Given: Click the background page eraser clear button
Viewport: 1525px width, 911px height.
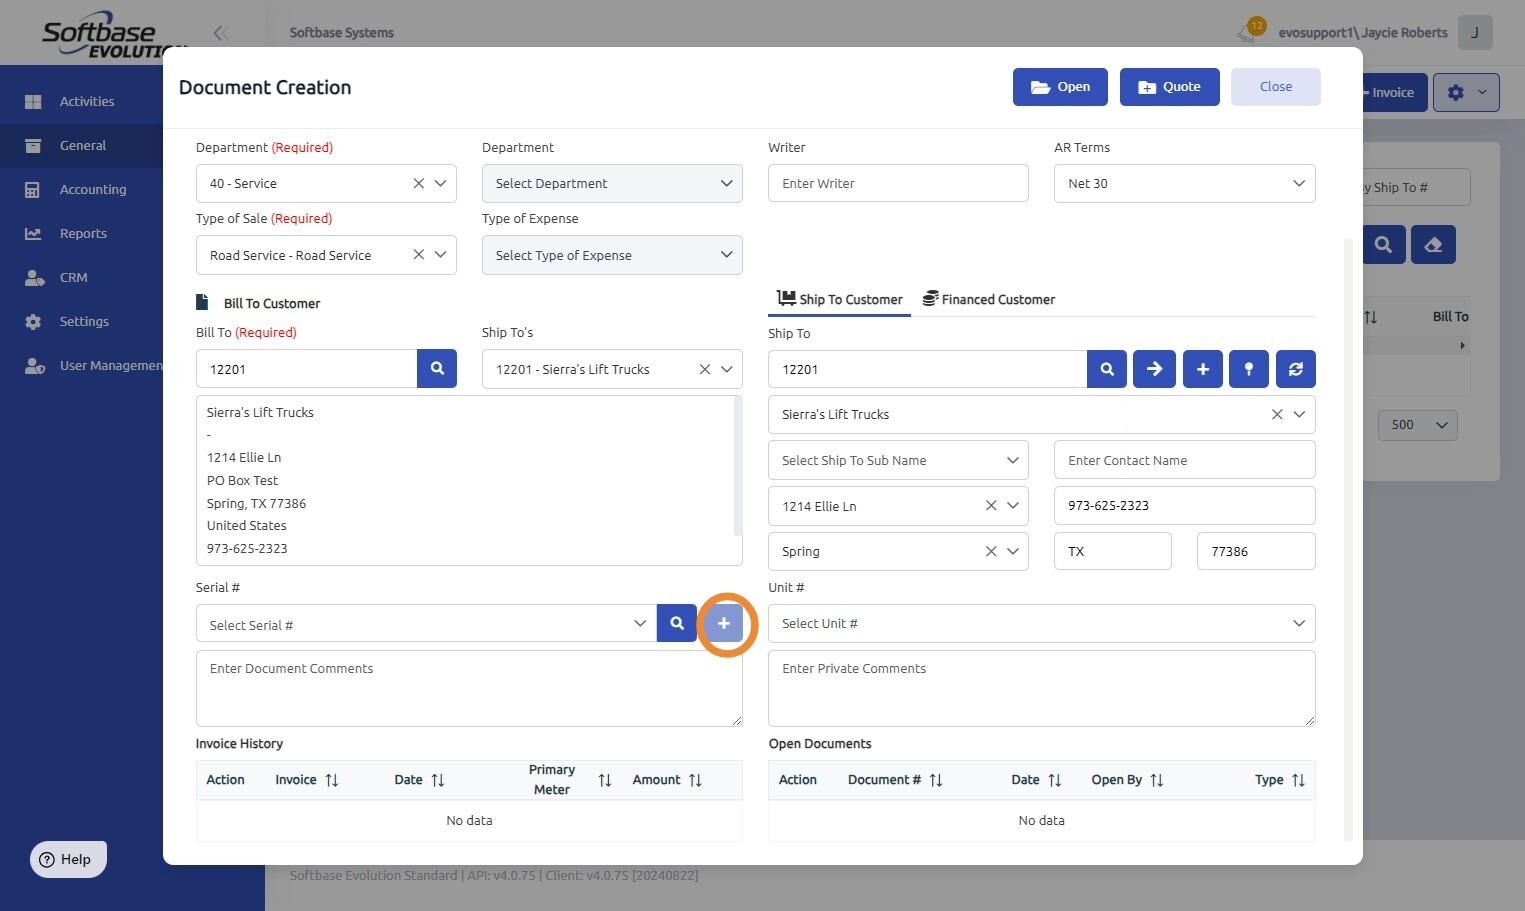Looking at the screenshot, I should point(1433,244).
